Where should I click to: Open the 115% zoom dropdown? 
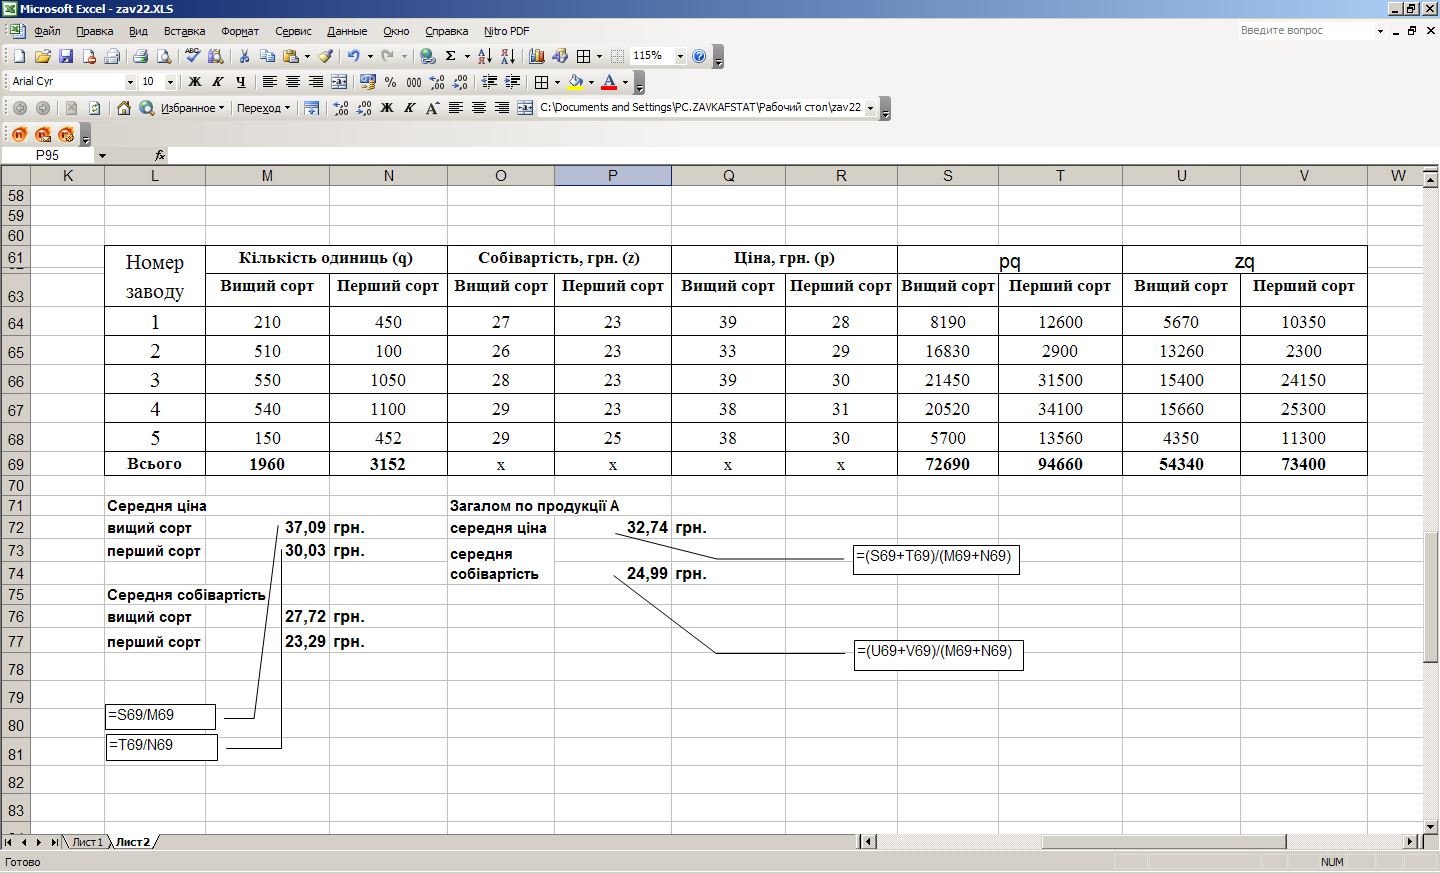pyautogui.click(x=680, y=56)
